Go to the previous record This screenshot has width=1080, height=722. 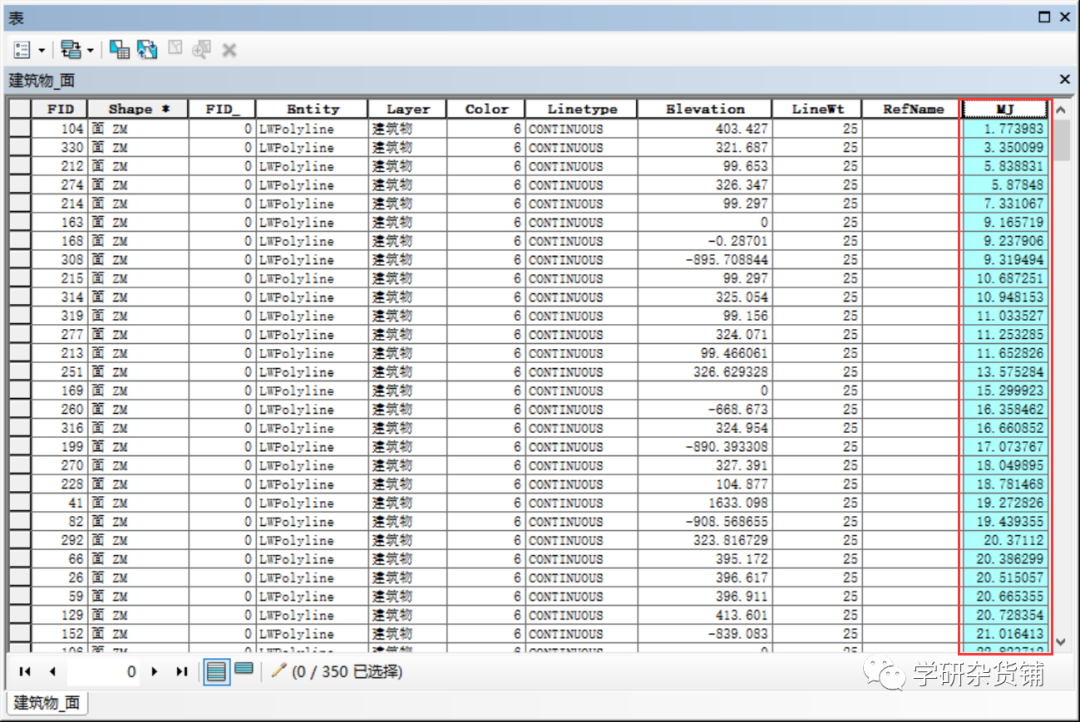pos(52,671)
